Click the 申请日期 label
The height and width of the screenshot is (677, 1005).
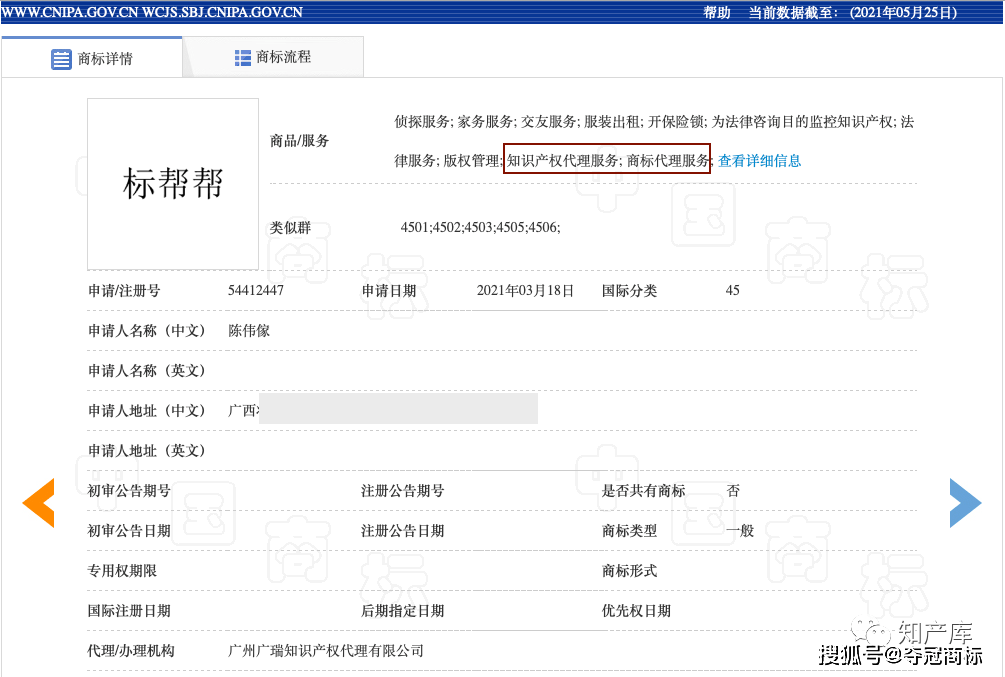pos(388,290)
